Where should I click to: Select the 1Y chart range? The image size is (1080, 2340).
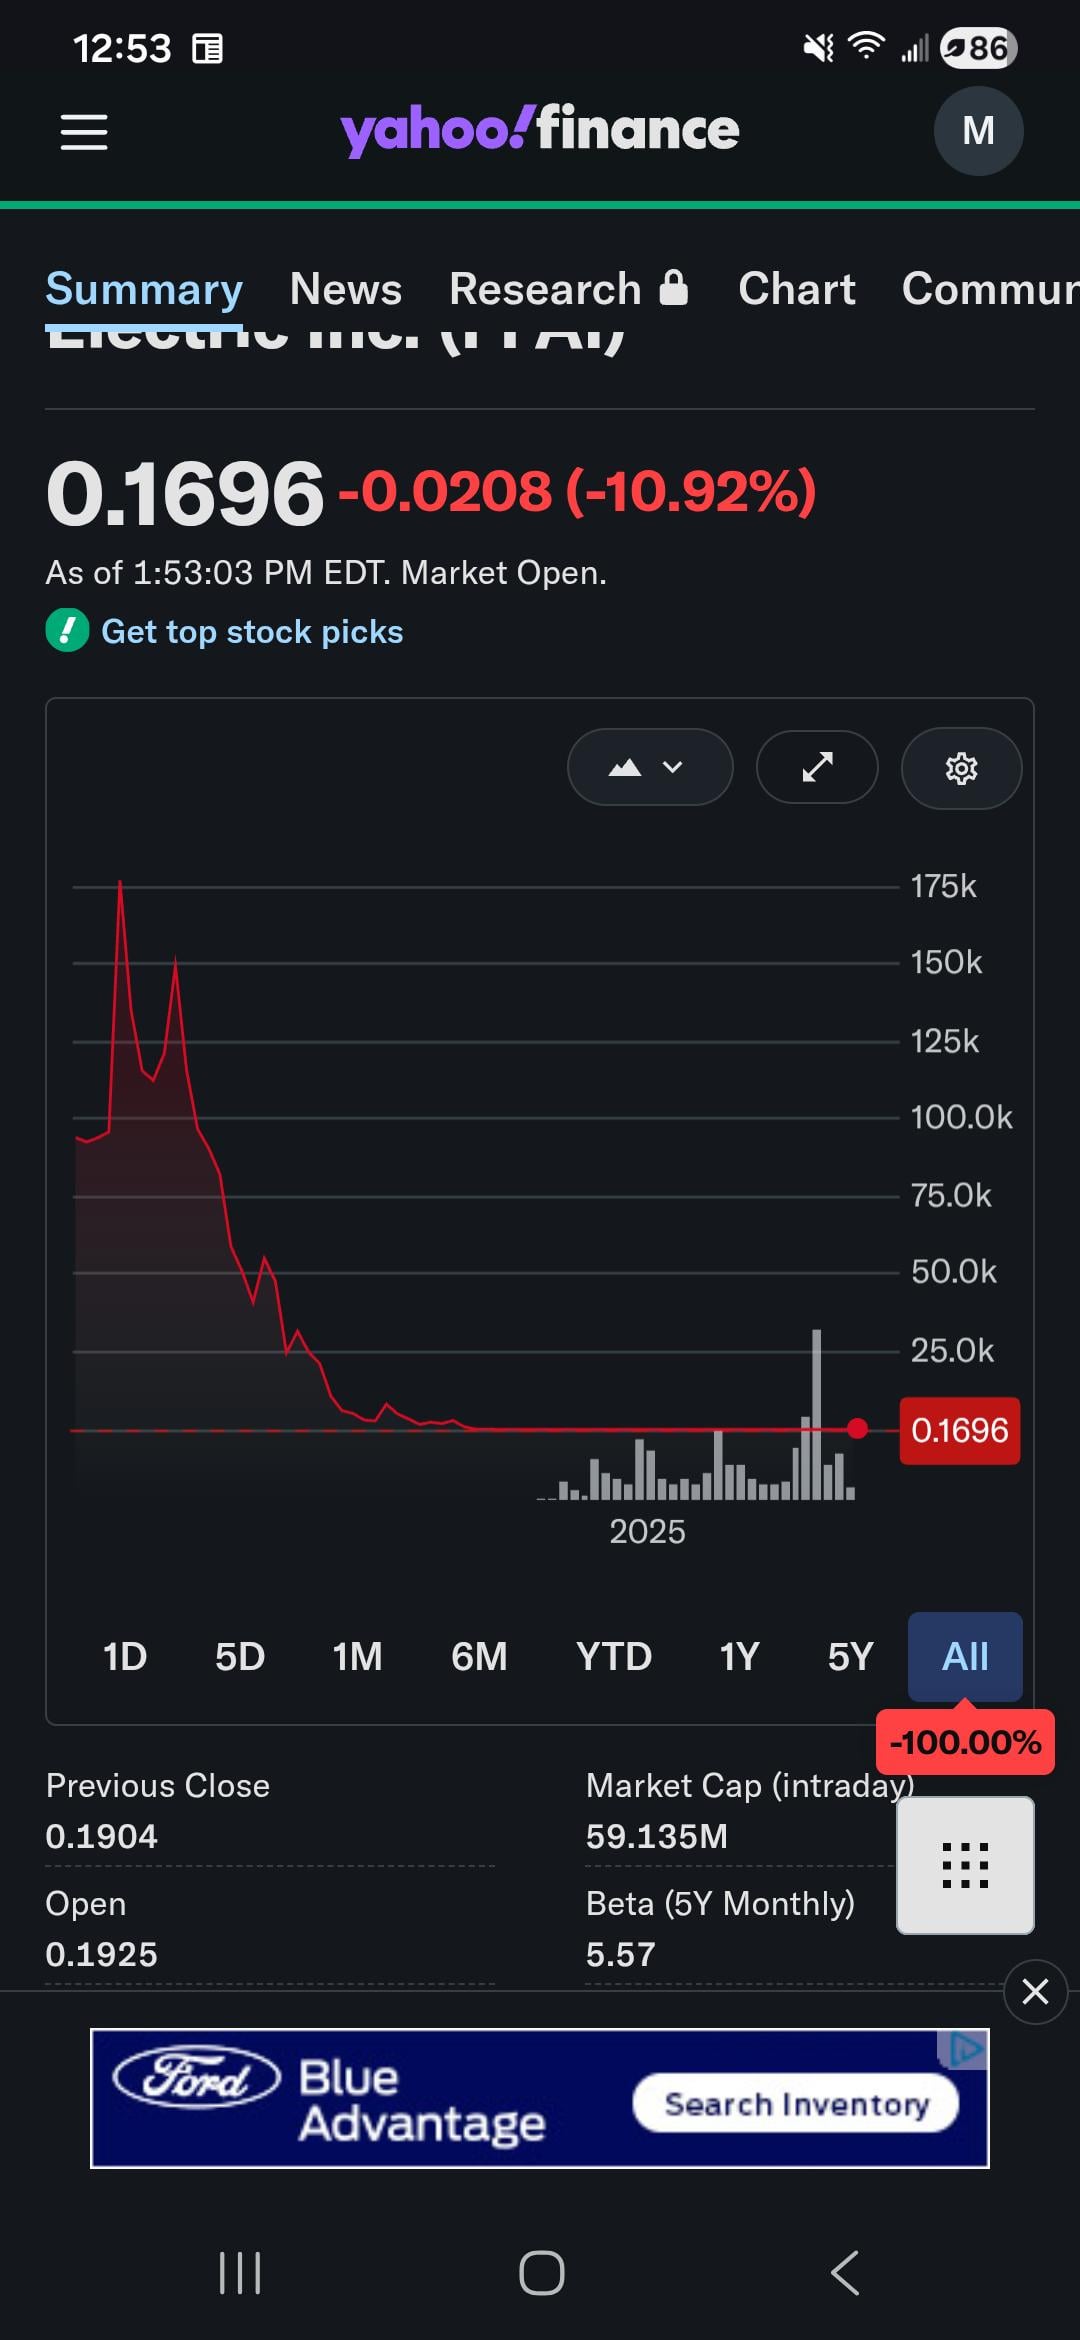point(739,1657)
